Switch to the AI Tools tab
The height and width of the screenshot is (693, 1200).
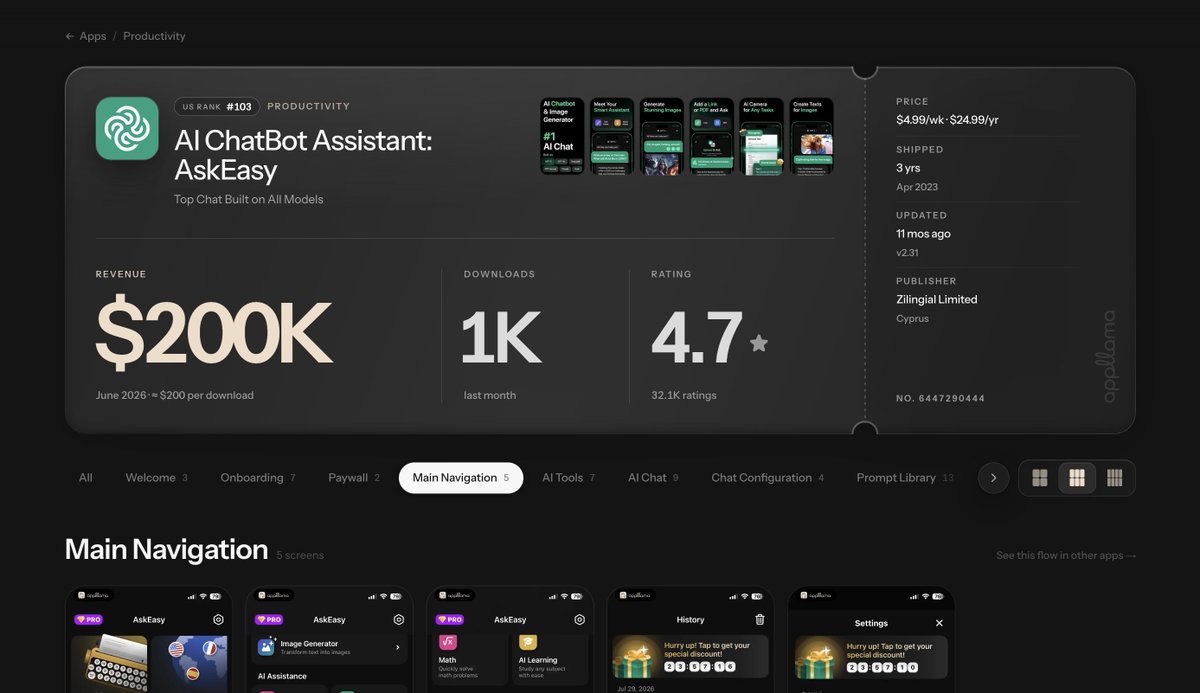(568, 478)
